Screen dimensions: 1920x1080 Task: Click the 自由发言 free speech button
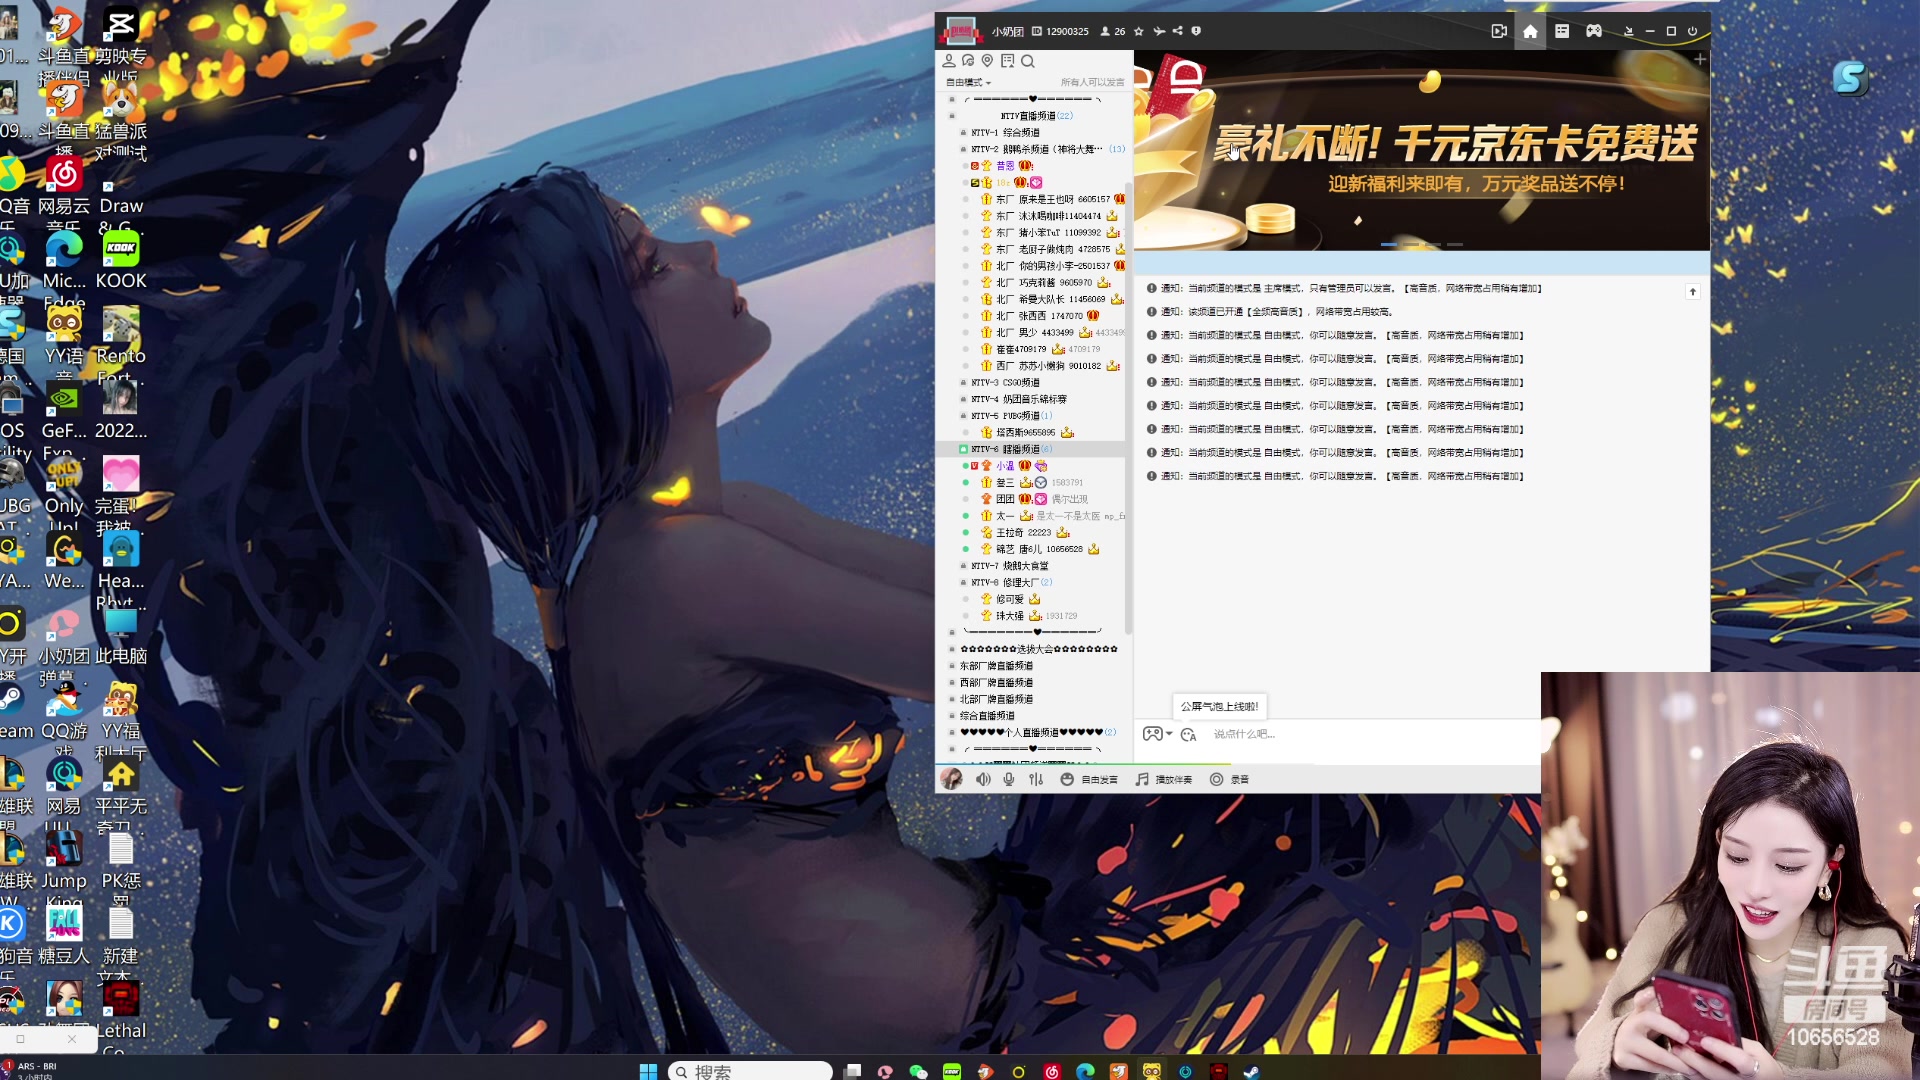coord(1089,779)
